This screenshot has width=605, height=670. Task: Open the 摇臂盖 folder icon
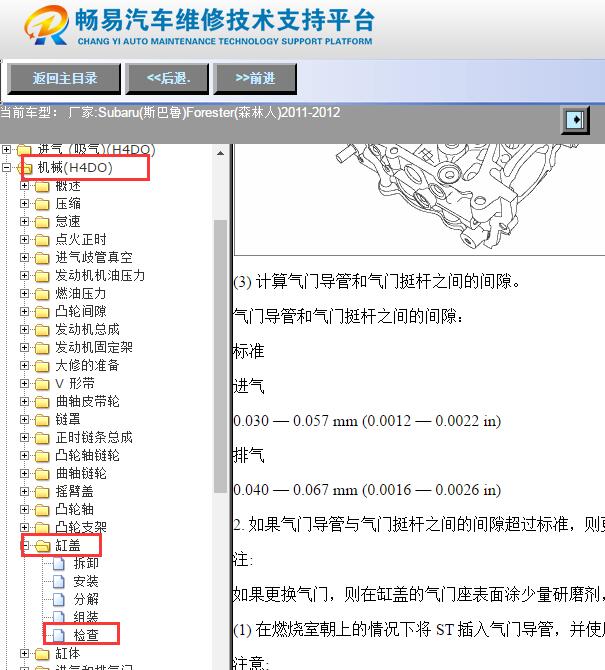(42, 492)
